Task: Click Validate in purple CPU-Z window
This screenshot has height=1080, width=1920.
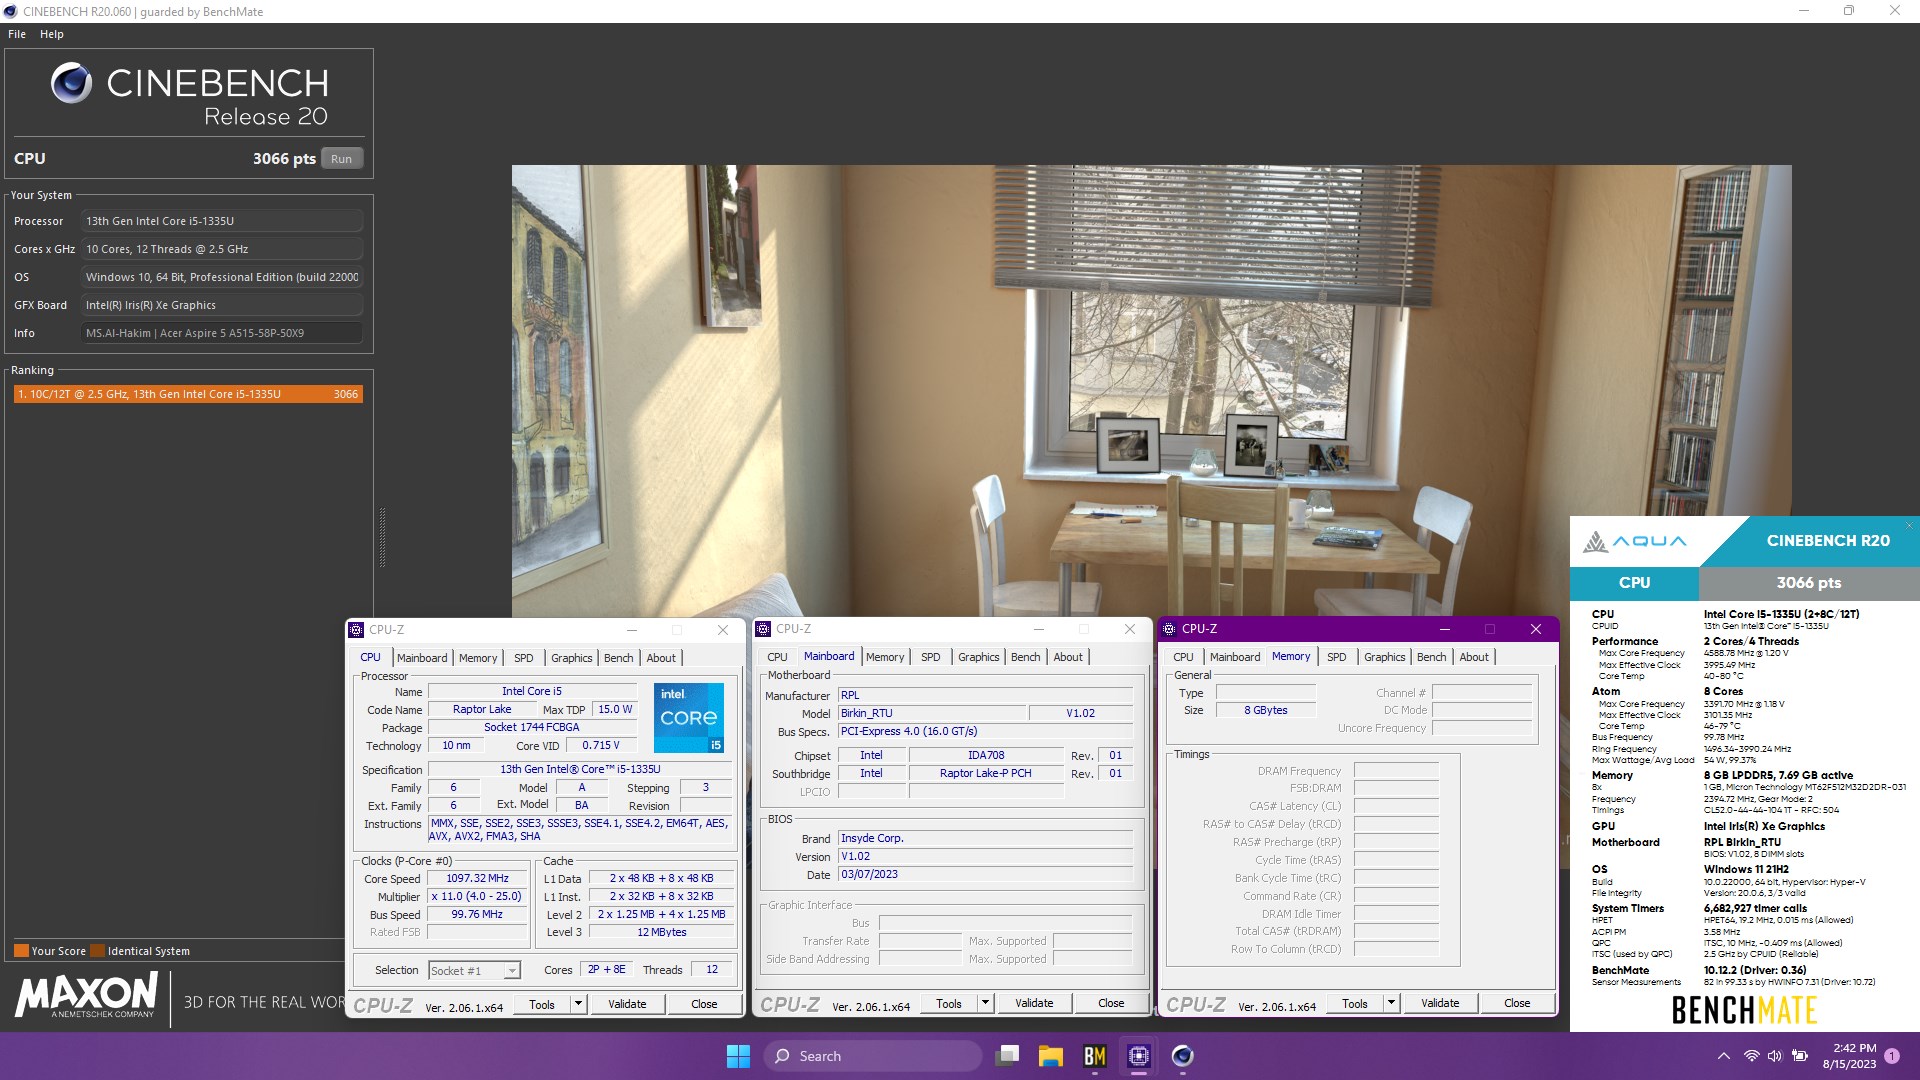Action: 1440,1004
